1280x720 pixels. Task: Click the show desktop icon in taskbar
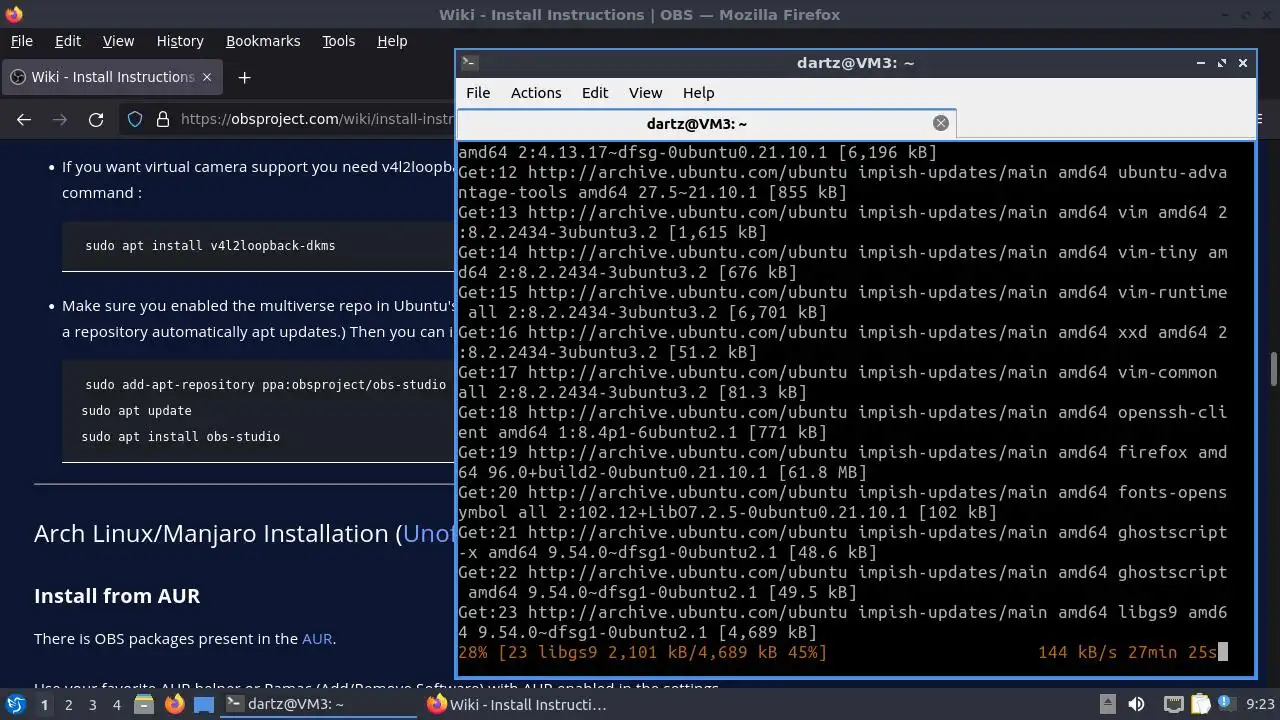click(x=204, y=704)
